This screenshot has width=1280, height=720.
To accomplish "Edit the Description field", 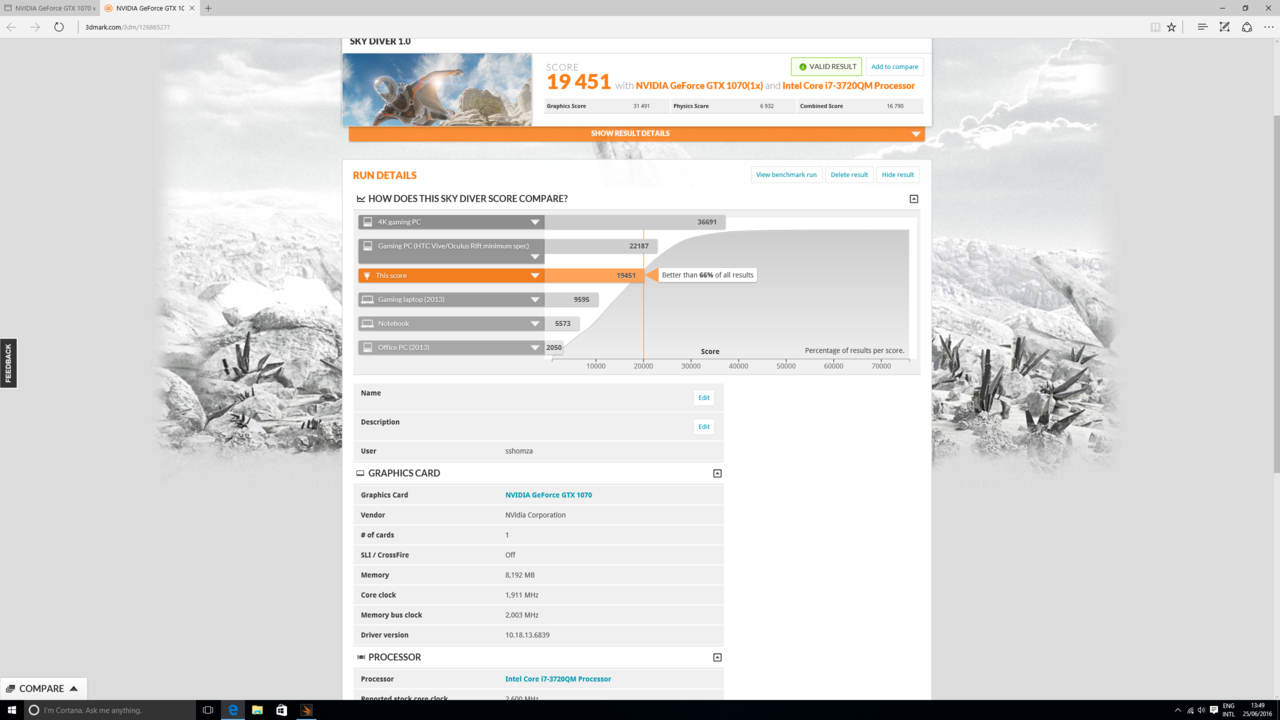I will (704, 426).
